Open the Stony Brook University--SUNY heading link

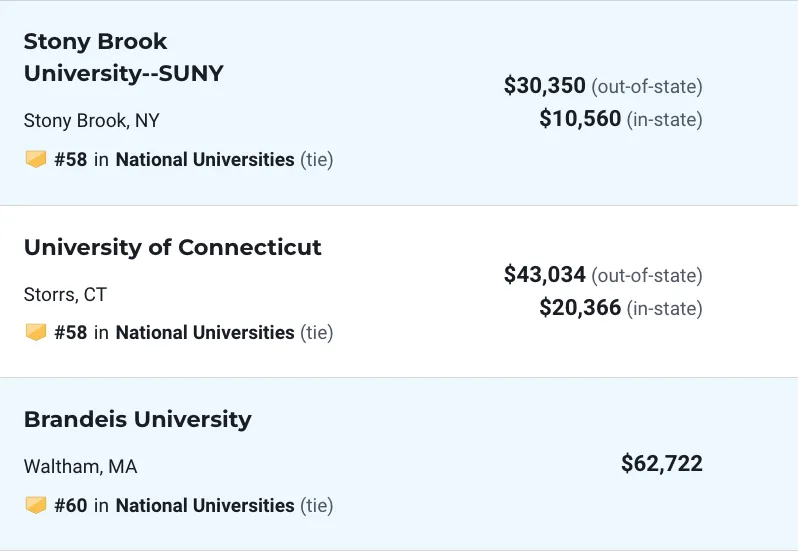coord(124,57)
